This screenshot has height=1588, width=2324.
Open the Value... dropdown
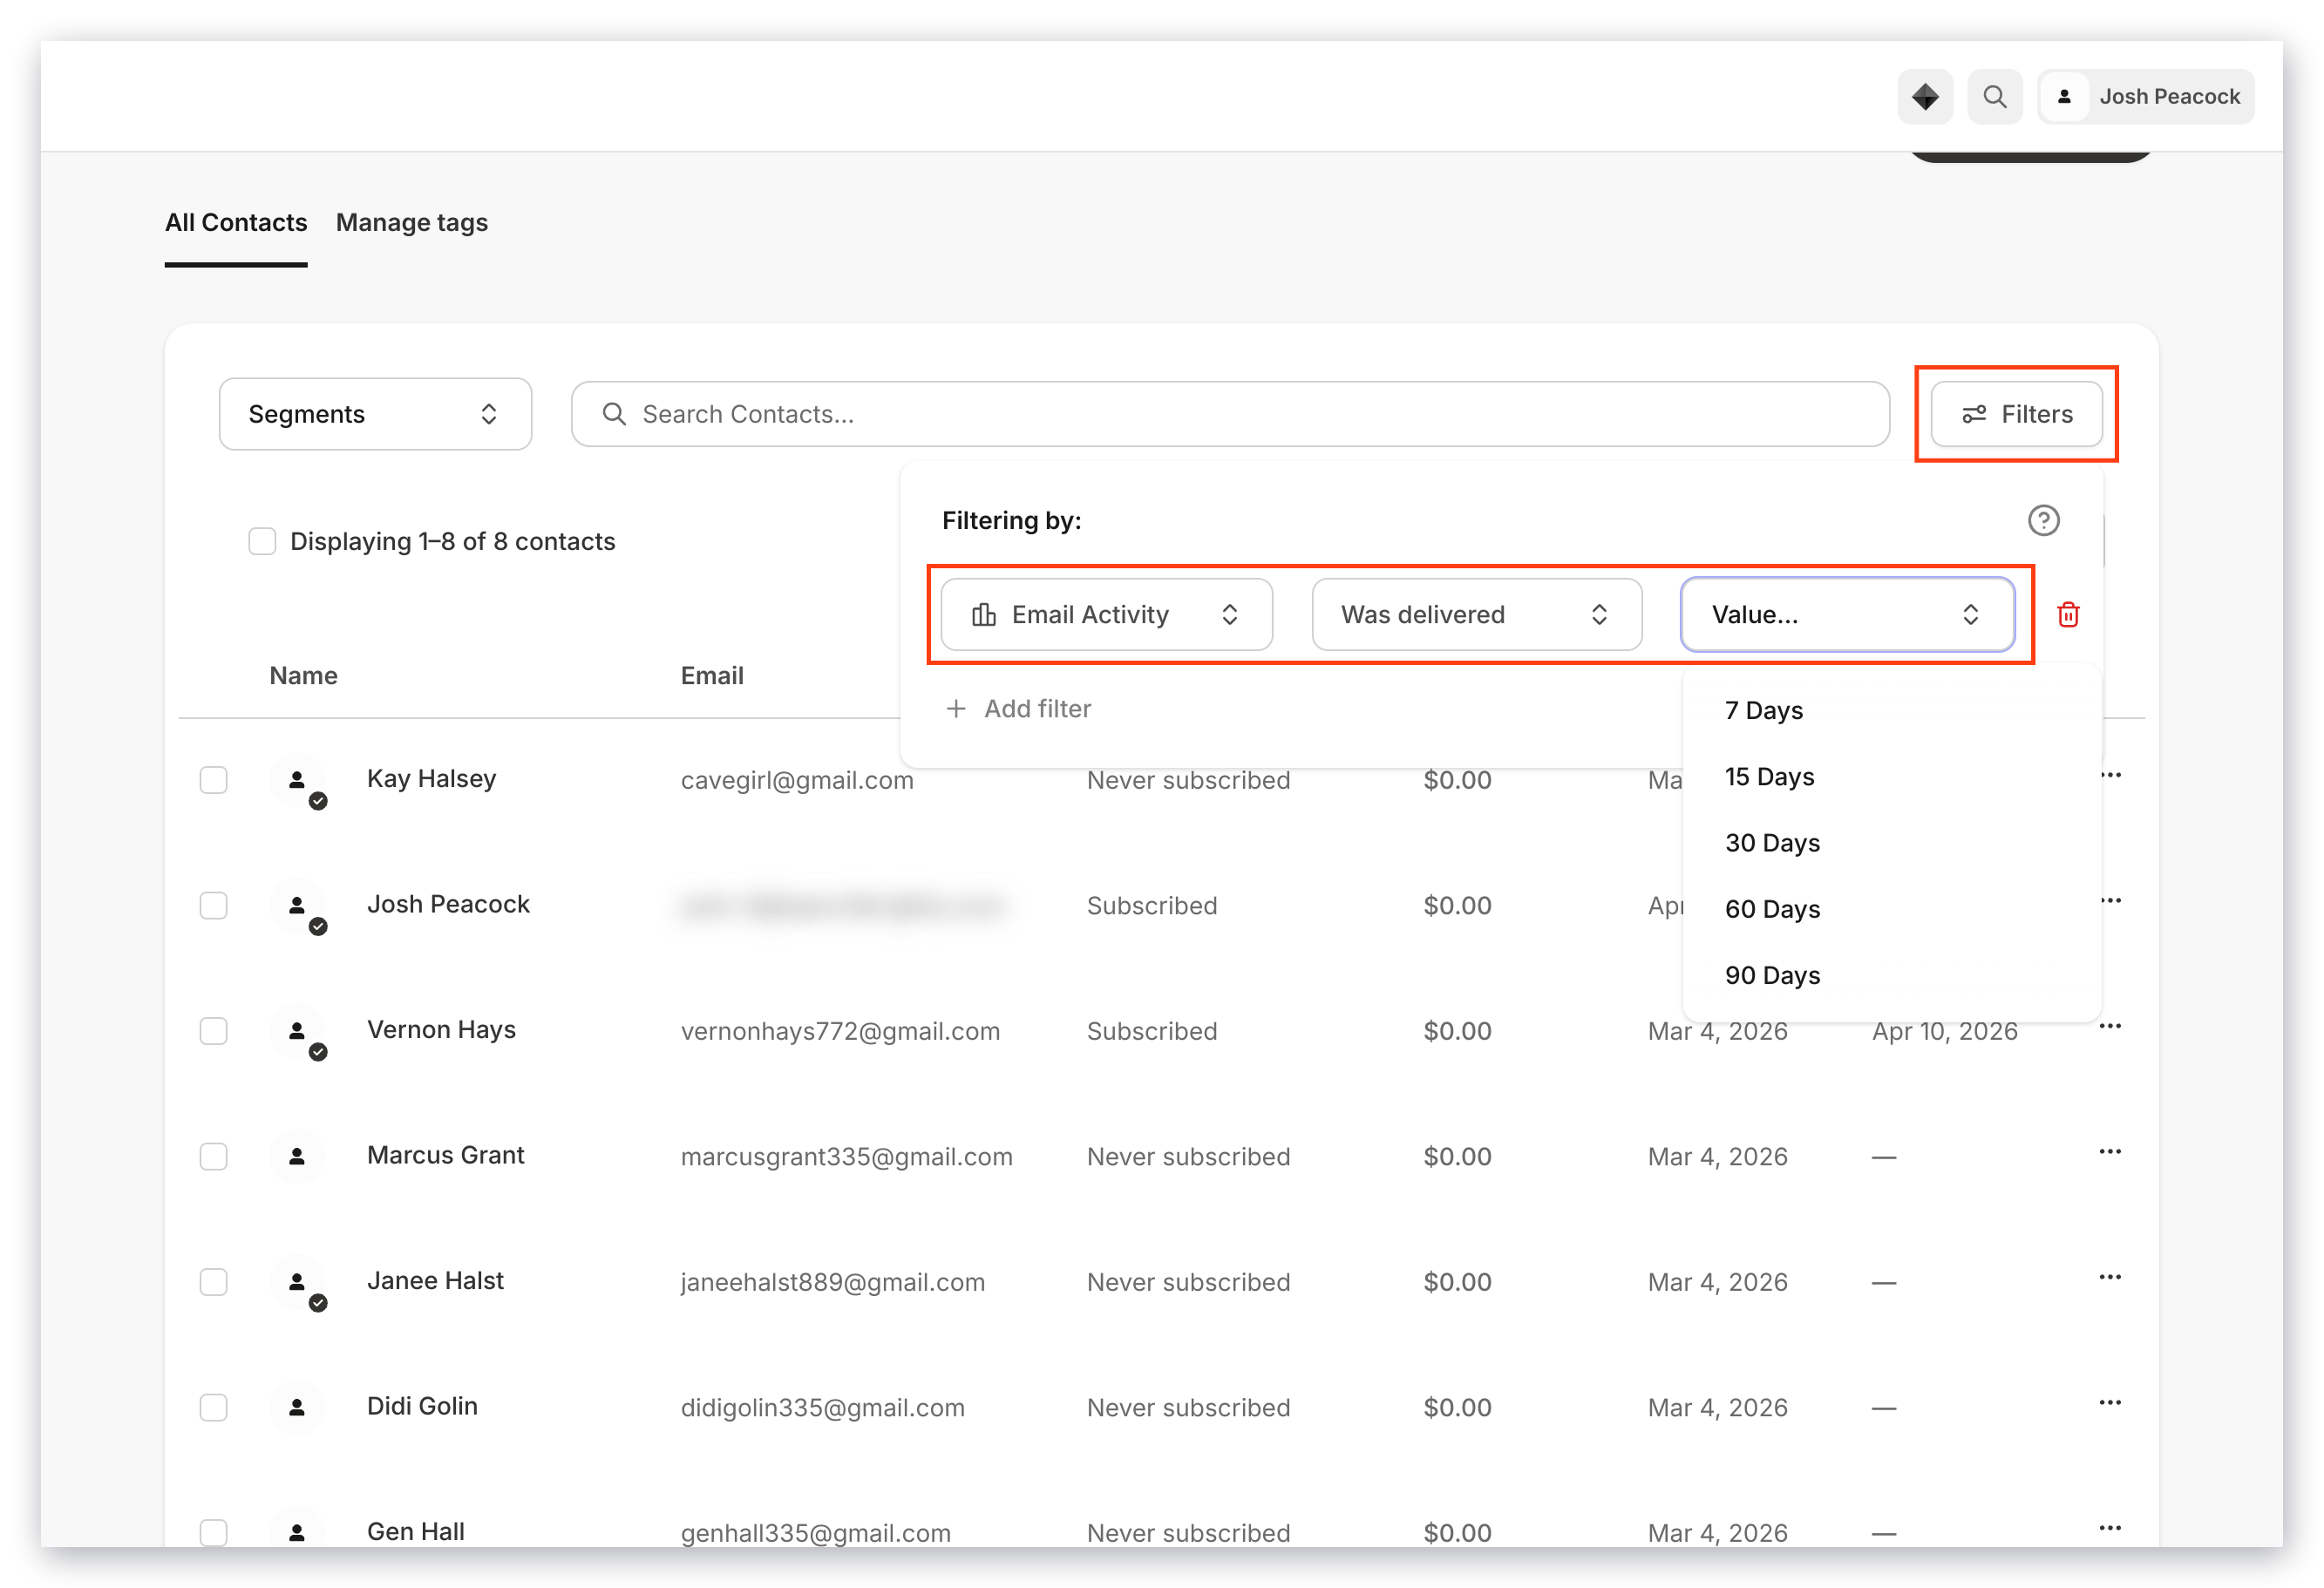pyautogui.click(x=1847, y=614)
